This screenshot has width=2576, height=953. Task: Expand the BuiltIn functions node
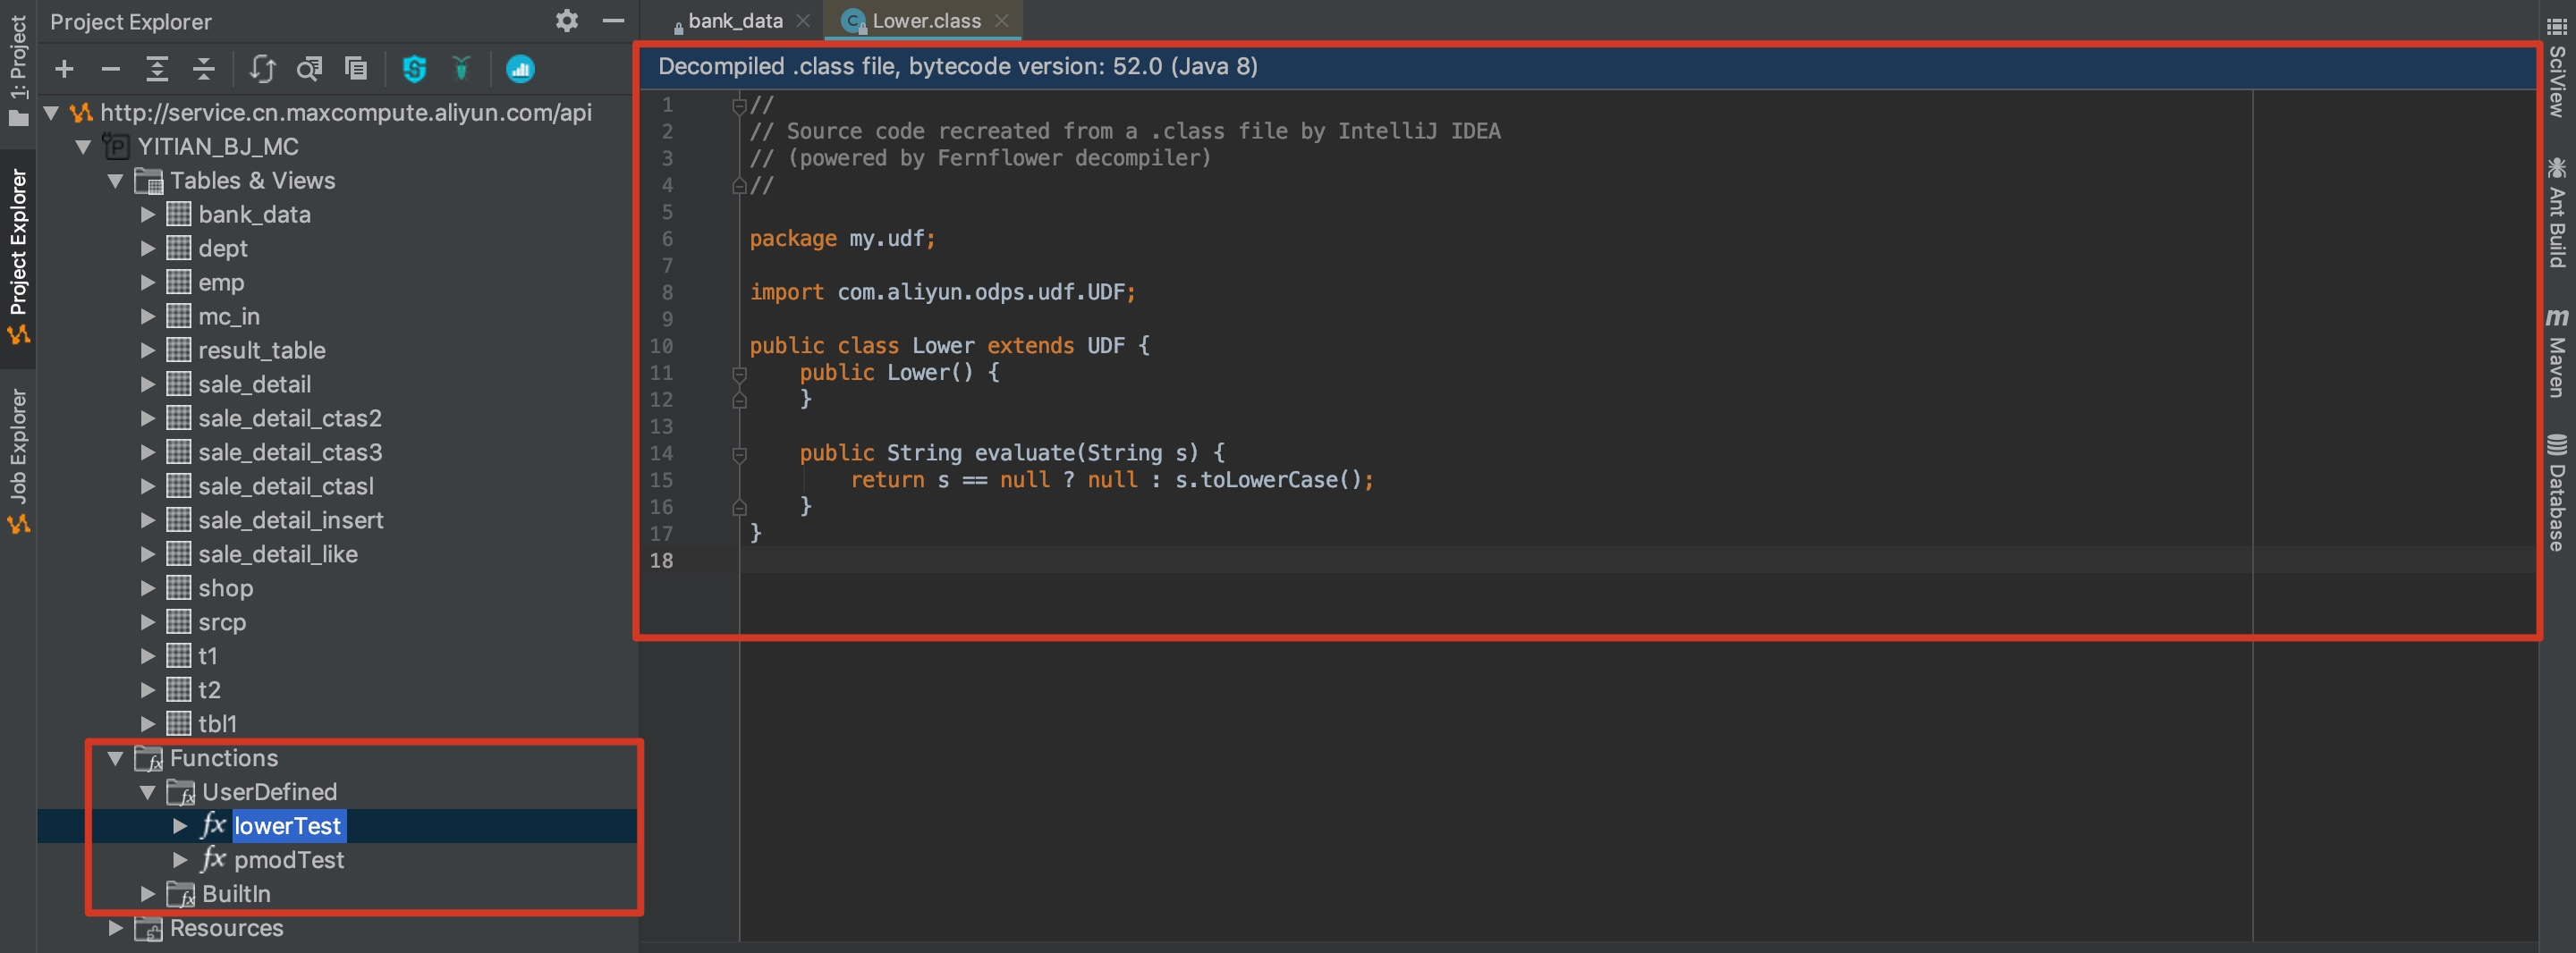[x=148, y=894]
